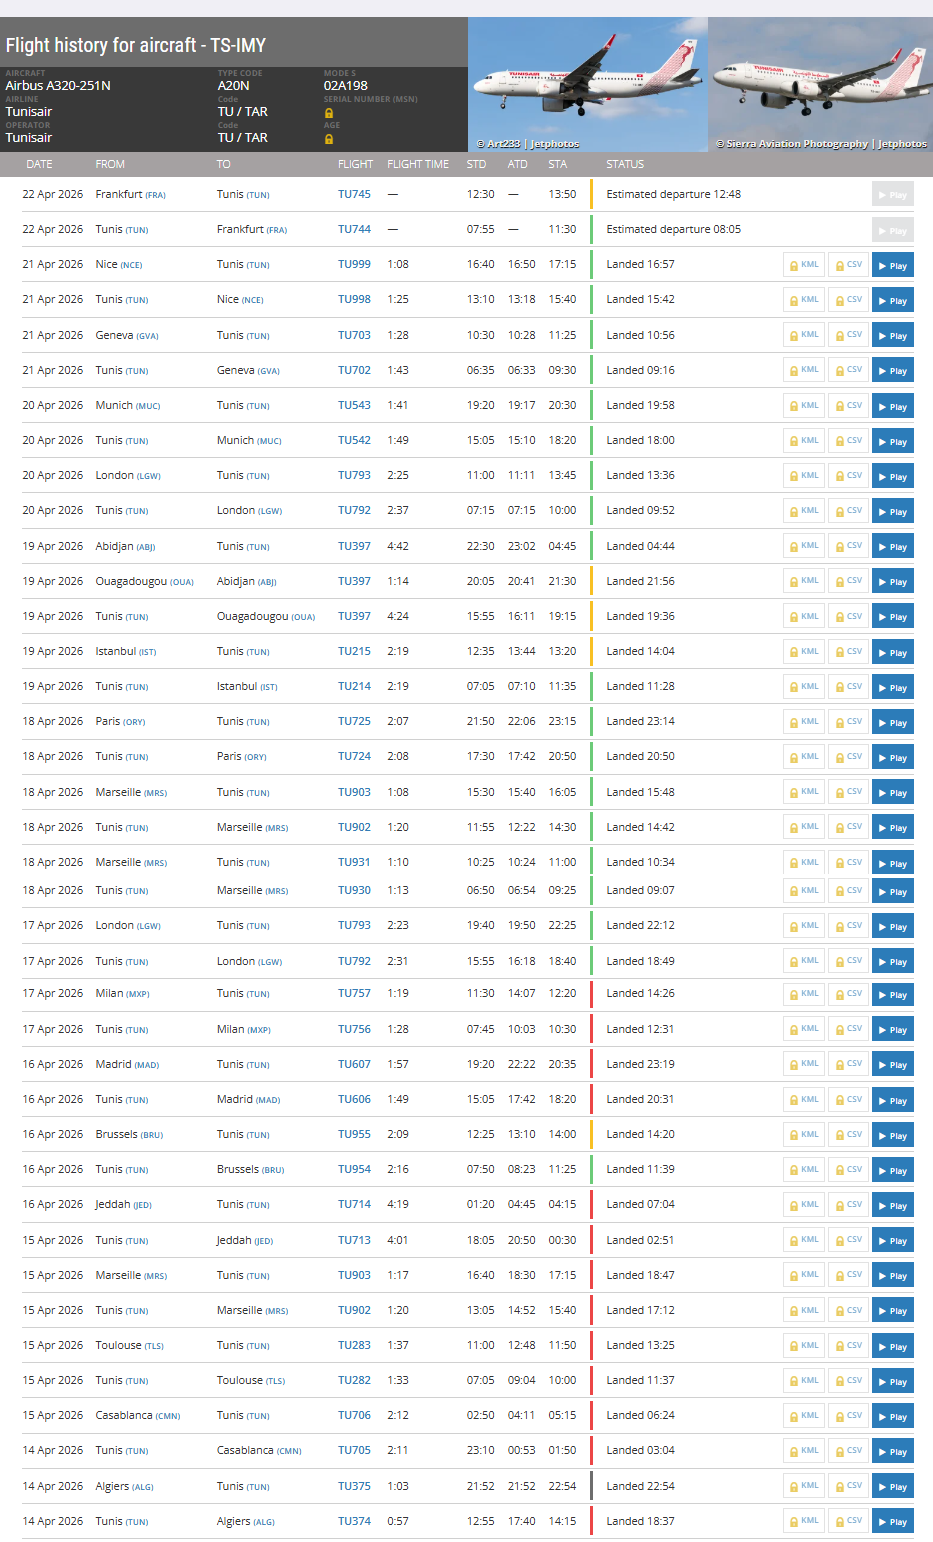Click the STATUS column header
Viewport: 933px width, 1542px height.
click(x=625, y=164)
